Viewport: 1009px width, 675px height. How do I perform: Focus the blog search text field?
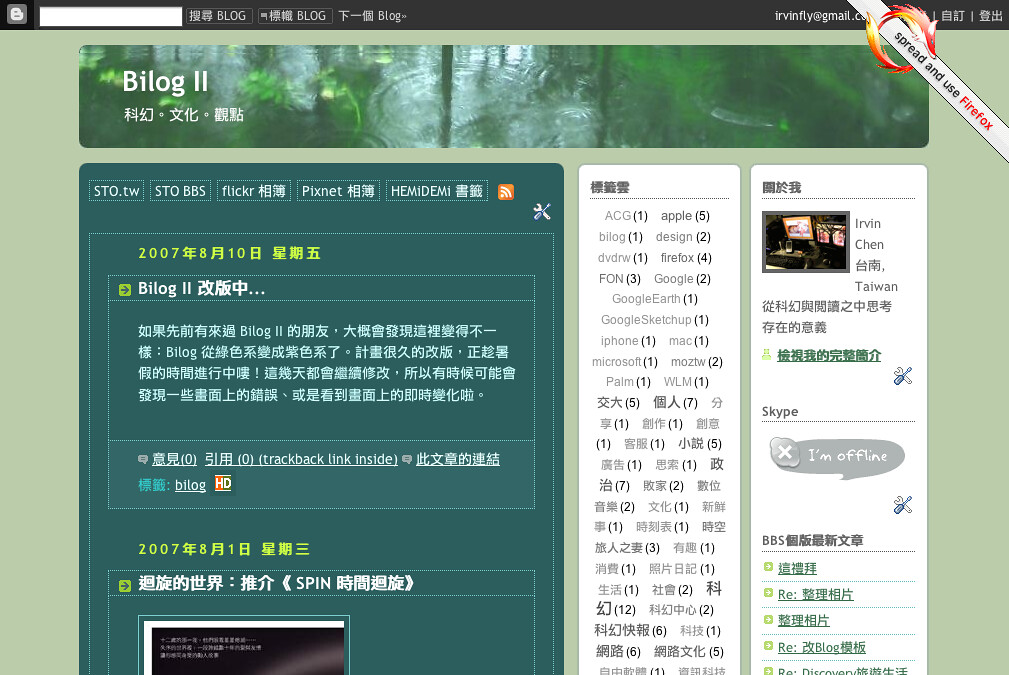110,16
